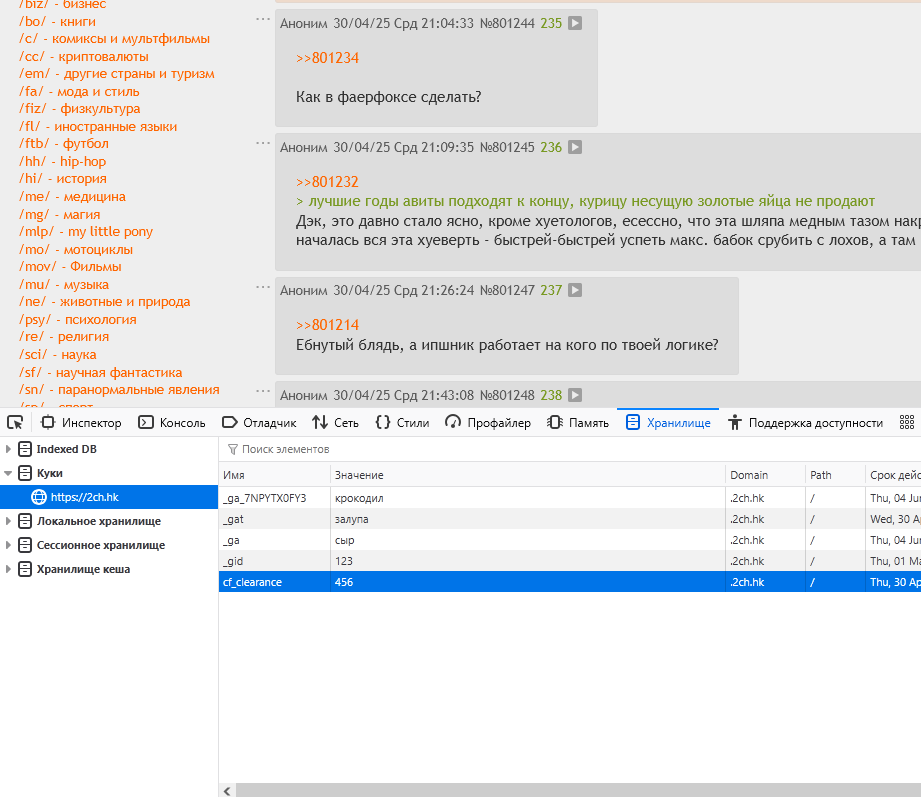Viewport: 921px width, 797px height.
Task: Click the play icon on post 235
Action: 575,23
